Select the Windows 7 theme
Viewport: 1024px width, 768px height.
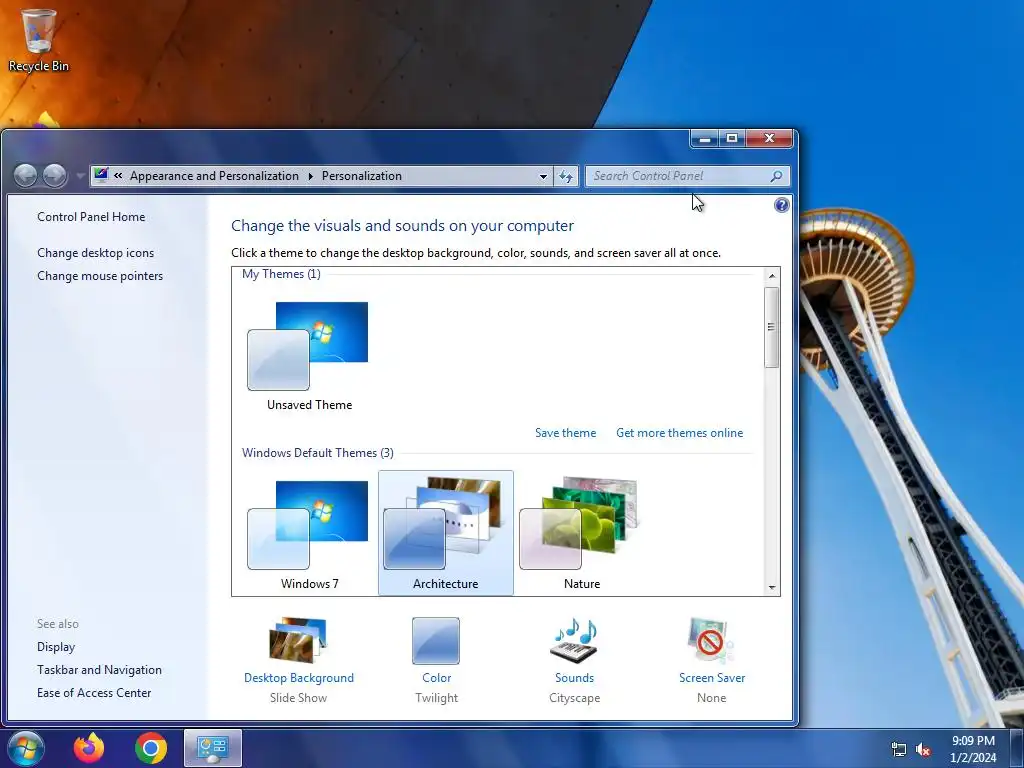coord(308,534)
